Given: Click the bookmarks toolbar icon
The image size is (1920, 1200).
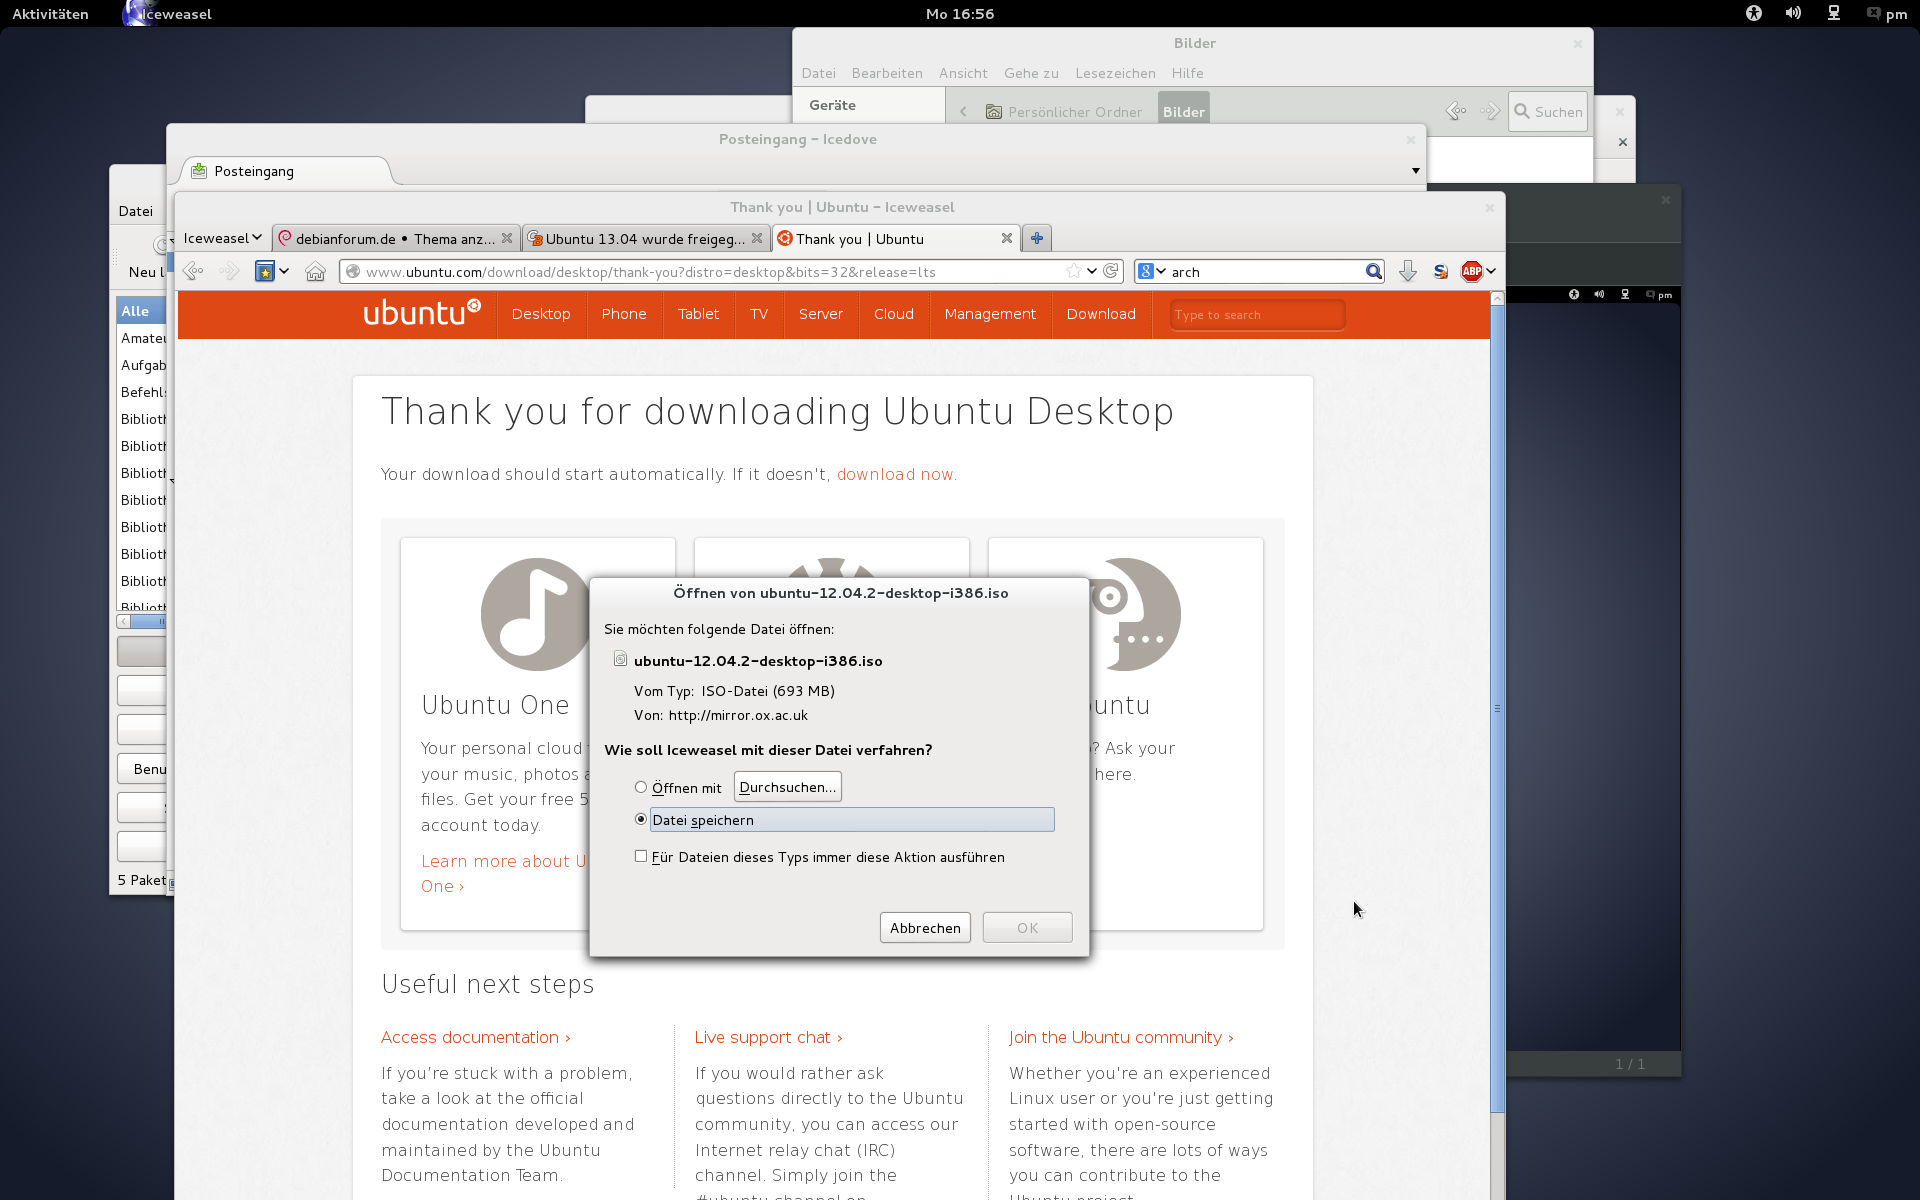Looking at the screenshot, I should pyautogui.click(x=265, y=271).
